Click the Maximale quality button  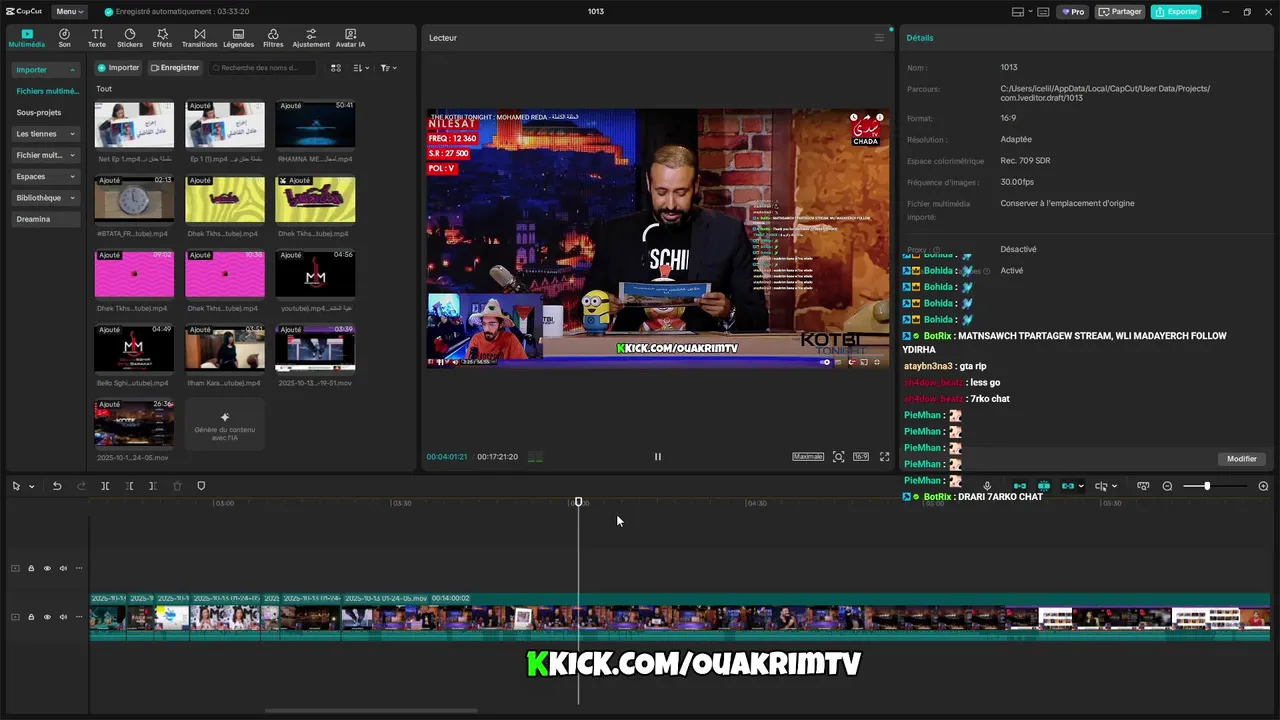point(808,457)
